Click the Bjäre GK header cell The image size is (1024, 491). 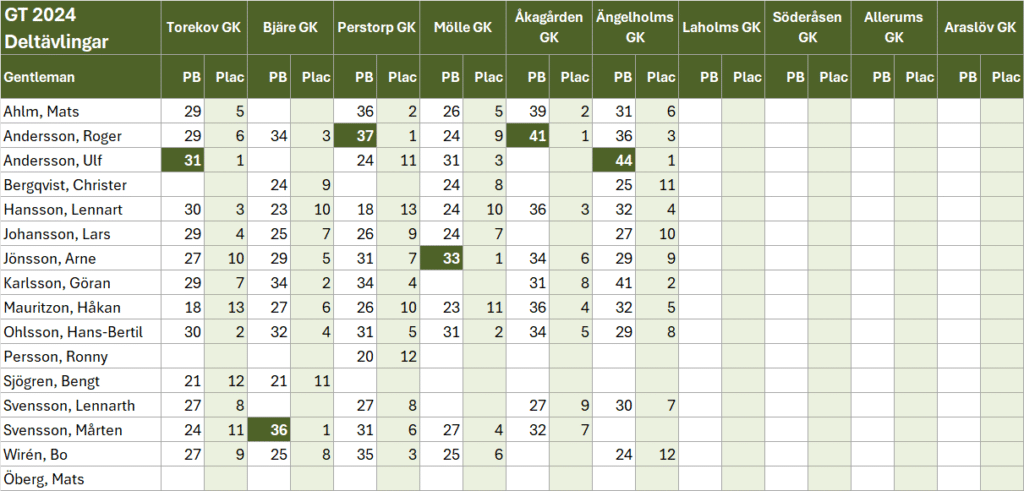click(290, 28)
